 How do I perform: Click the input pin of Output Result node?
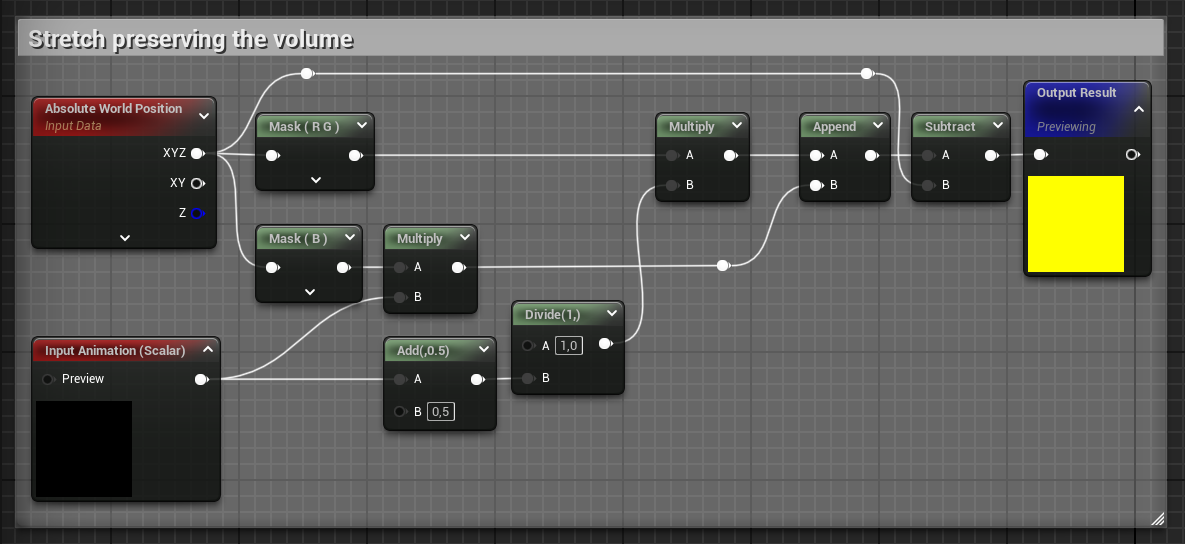point(1041,155)
